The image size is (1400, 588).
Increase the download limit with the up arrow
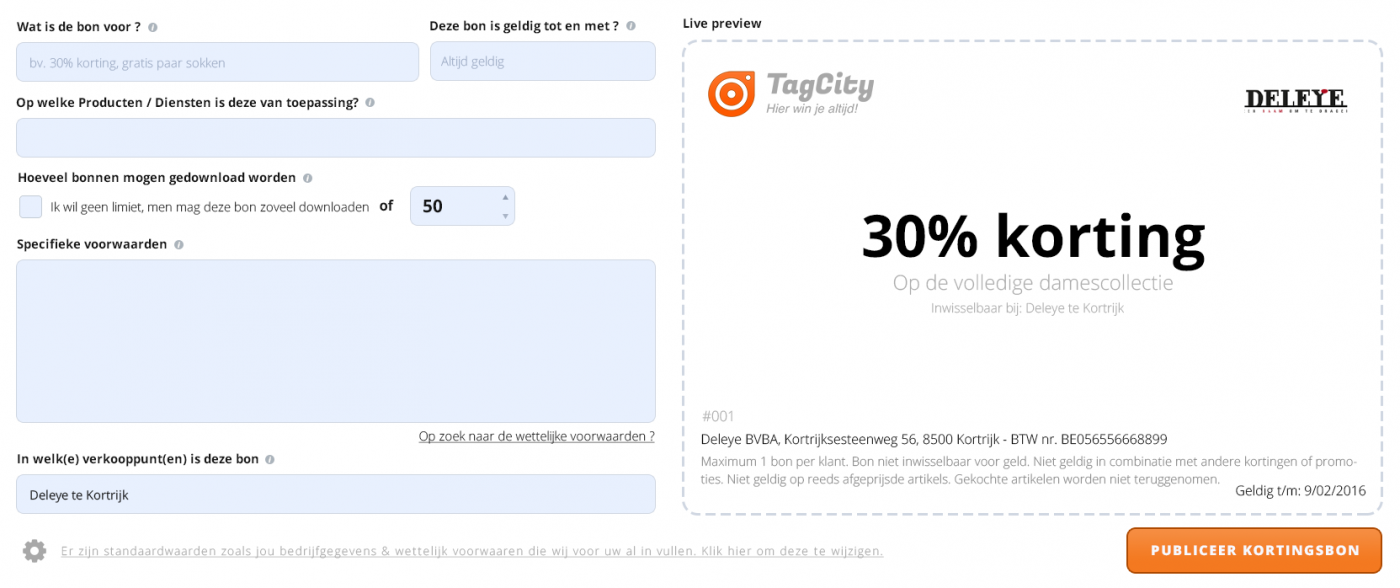(x=505, y=197)
